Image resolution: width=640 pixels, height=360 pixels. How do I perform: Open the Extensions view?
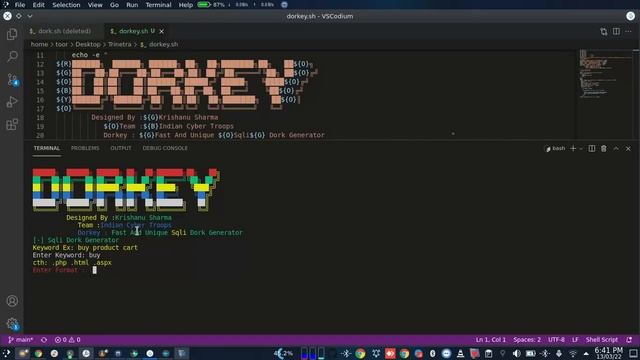pos(12,124)
